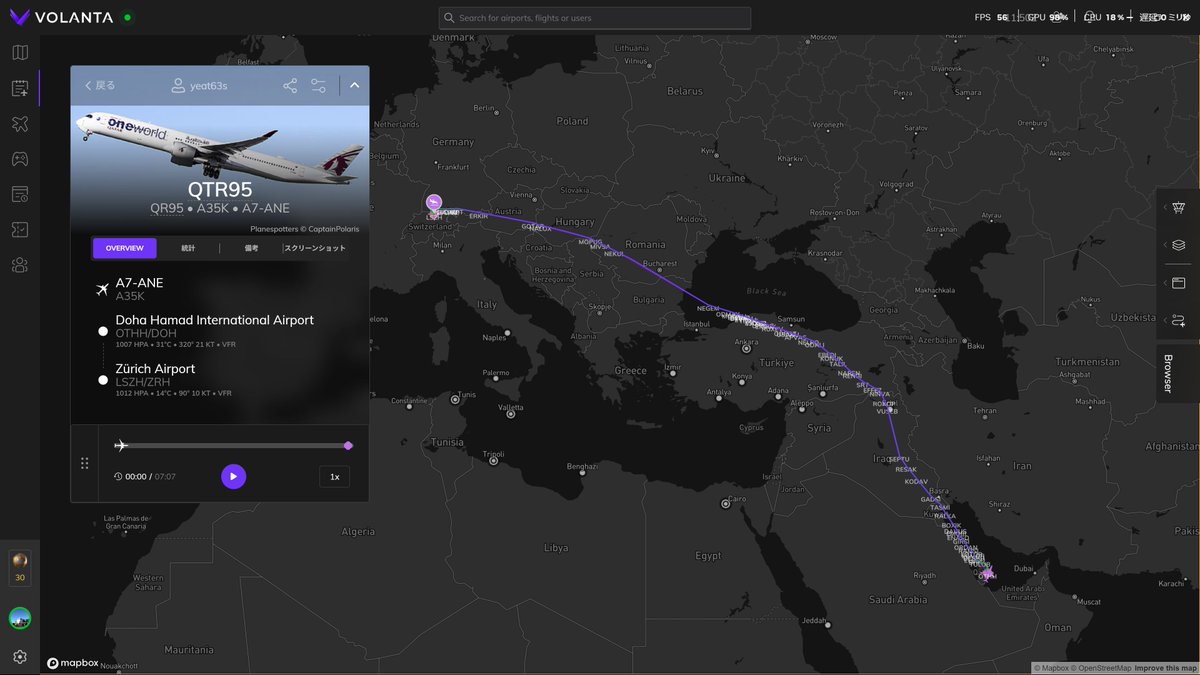Click the Cairo airport dot on map
This screenshot has width=1200, height=675.
click(726, 504)
